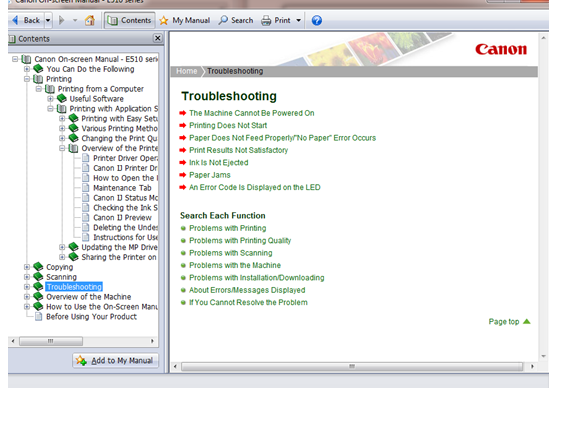The width and height of the screenshot is (577, 423).
Task: Open Canon IJ Status Monitor entry
Action: (x=125, y=198)
